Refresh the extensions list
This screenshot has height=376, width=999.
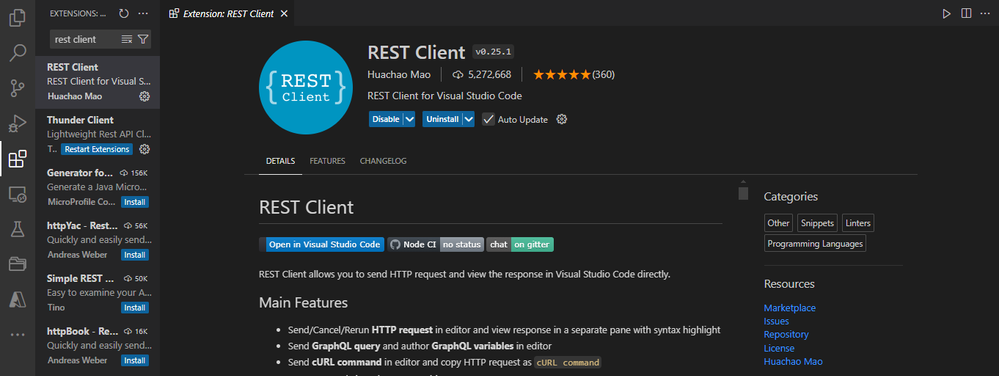tap(124, 13)
